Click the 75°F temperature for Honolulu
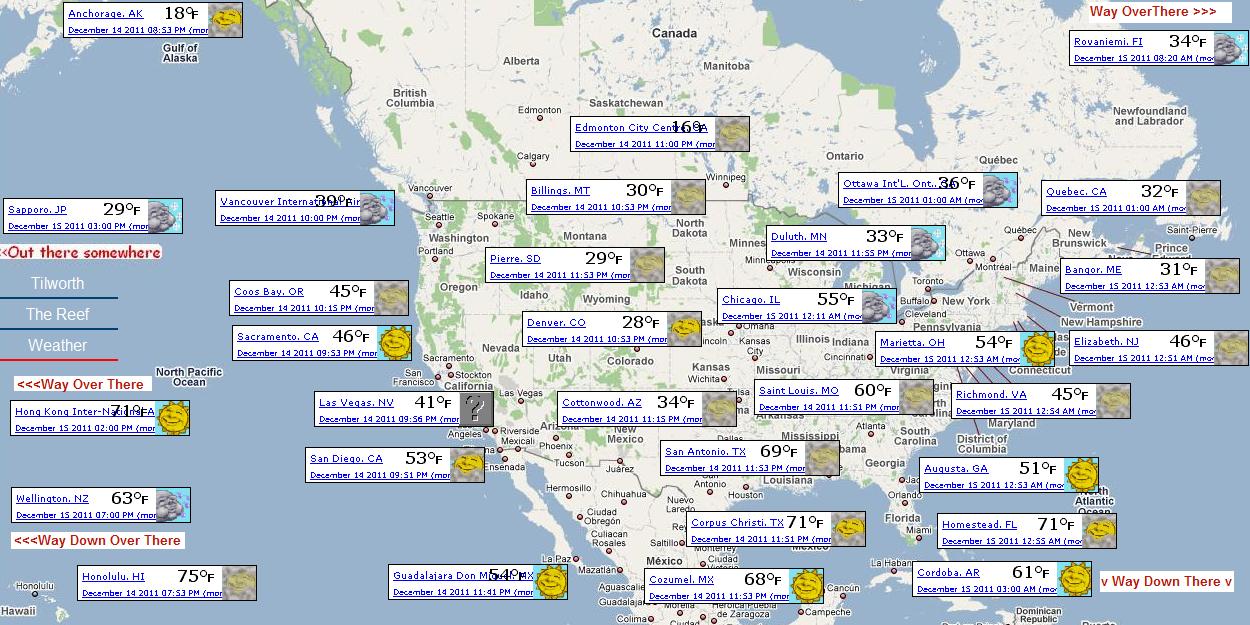The width and height of the screenshot is (1250, 625). pyautogui.click(x=196, y=576)
